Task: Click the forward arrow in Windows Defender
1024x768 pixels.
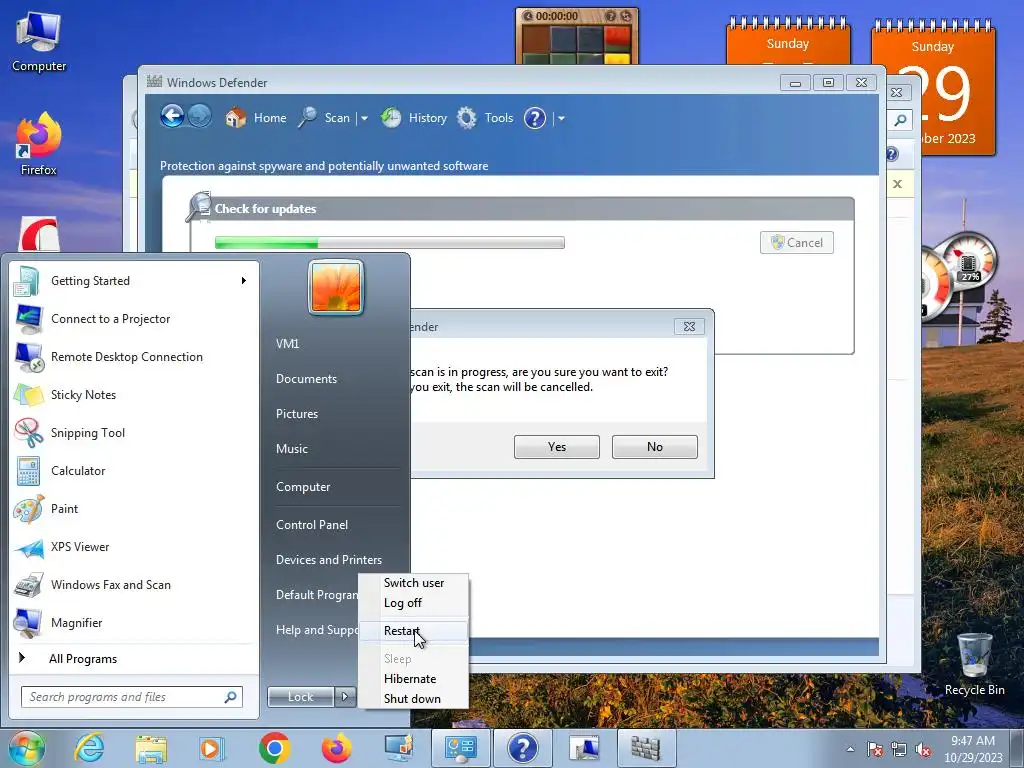Action: pos(199,117)
